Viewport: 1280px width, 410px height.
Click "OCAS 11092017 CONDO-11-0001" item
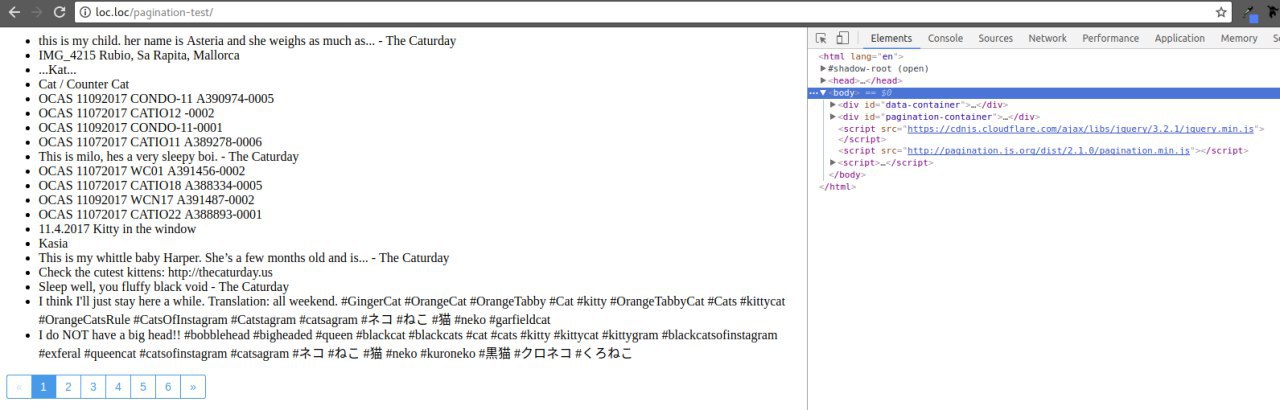(x=131, y=128)
